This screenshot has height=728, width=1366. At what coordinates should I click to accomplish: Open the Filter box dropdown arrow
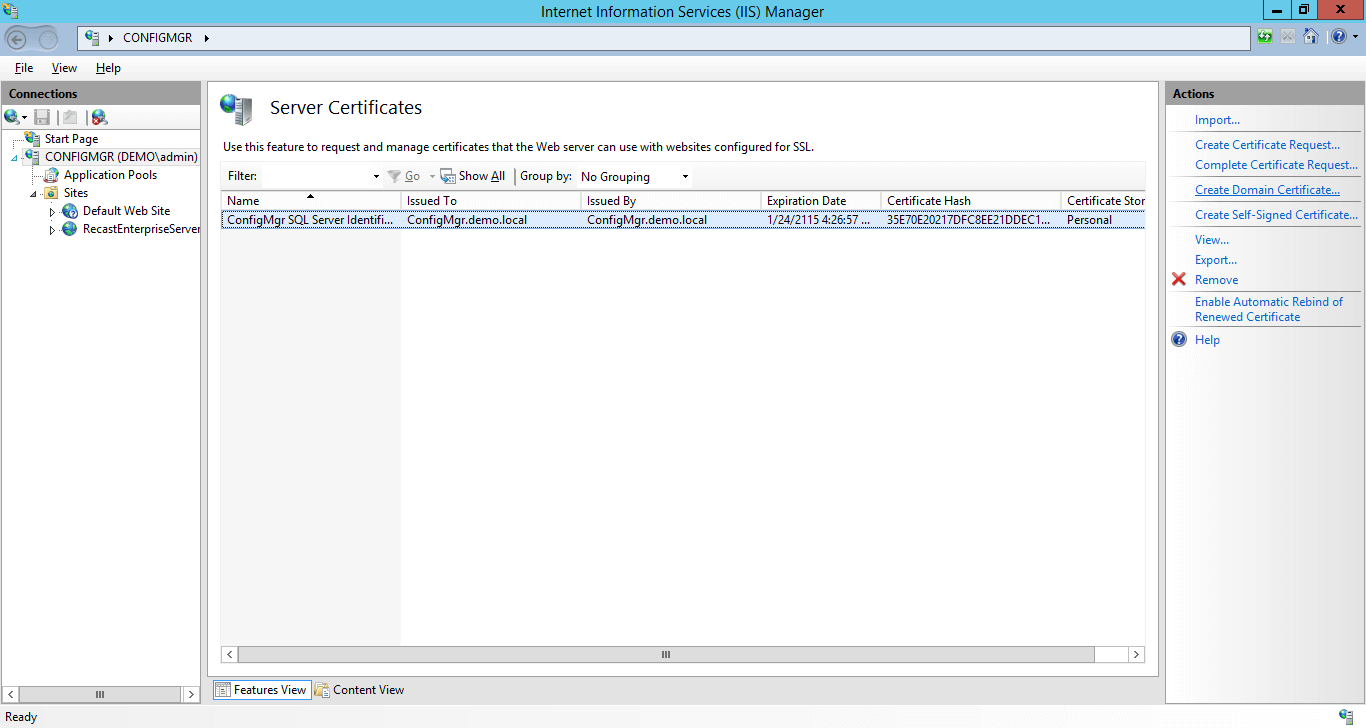pyautogui.click(x=376, y=177)
